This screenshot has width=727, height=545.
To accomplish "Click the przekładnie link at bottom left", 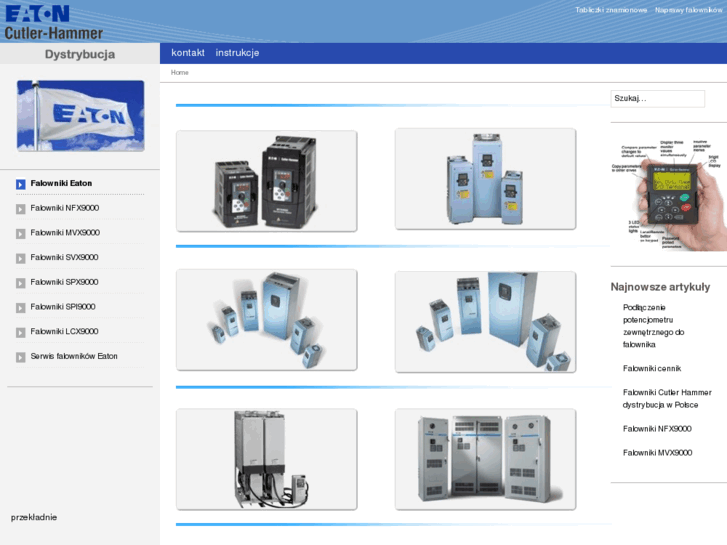I will 34,517.
